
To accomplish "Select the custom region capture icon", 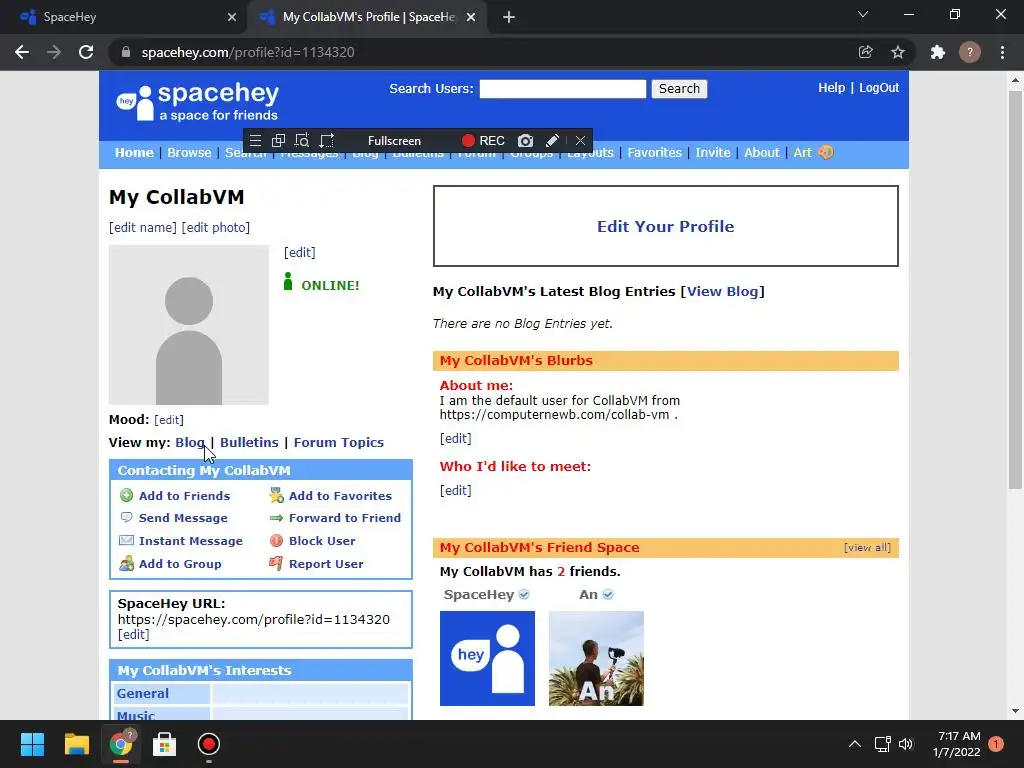I will coord(327,140).
